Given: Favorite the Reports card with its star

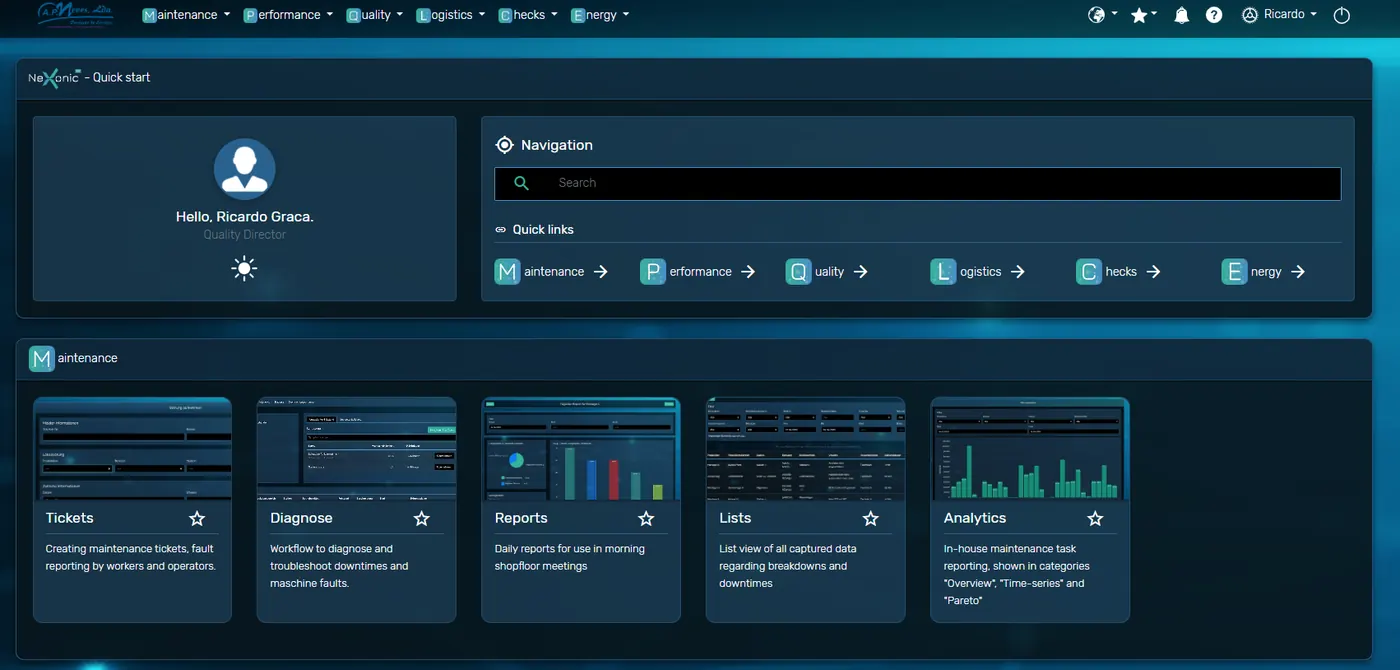Looking at the screenshot, I should click(x=646, y=518).
